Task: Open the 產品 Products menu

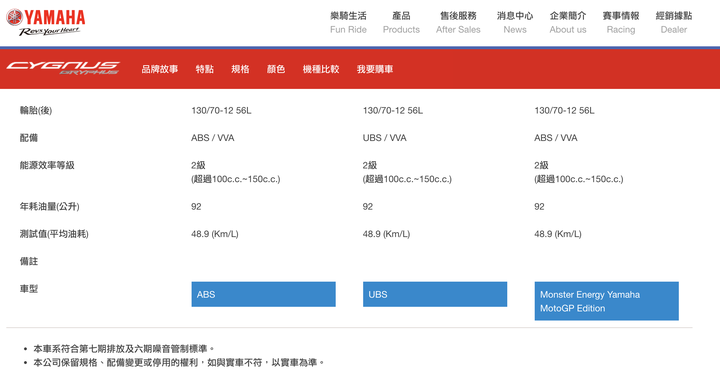Action: (401, 23)
